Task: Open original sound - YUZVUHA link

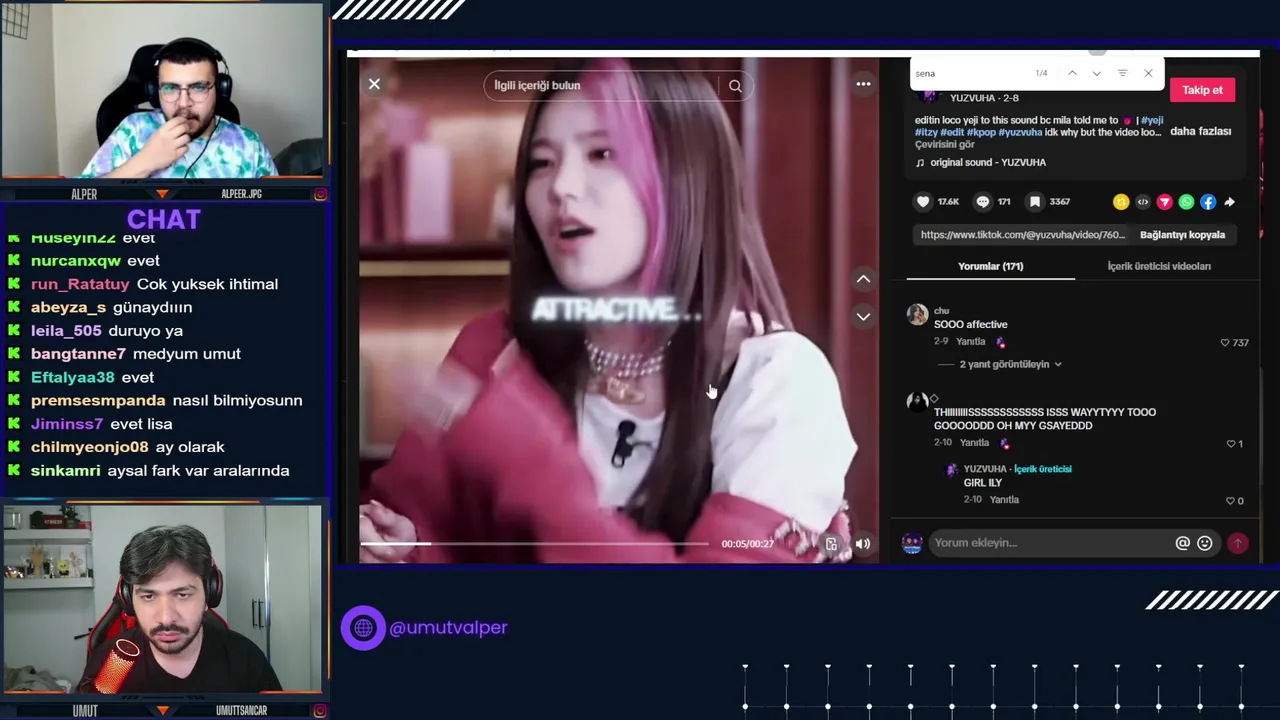Action: pos(987,163)
